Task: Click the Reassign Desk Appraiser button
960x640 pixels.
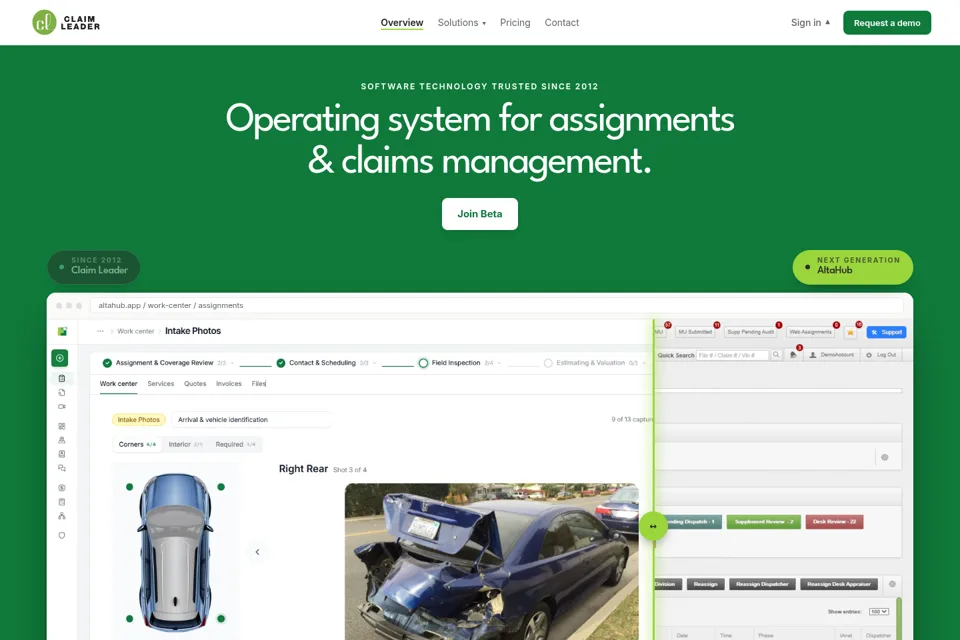Action: (x=839, y=584)
